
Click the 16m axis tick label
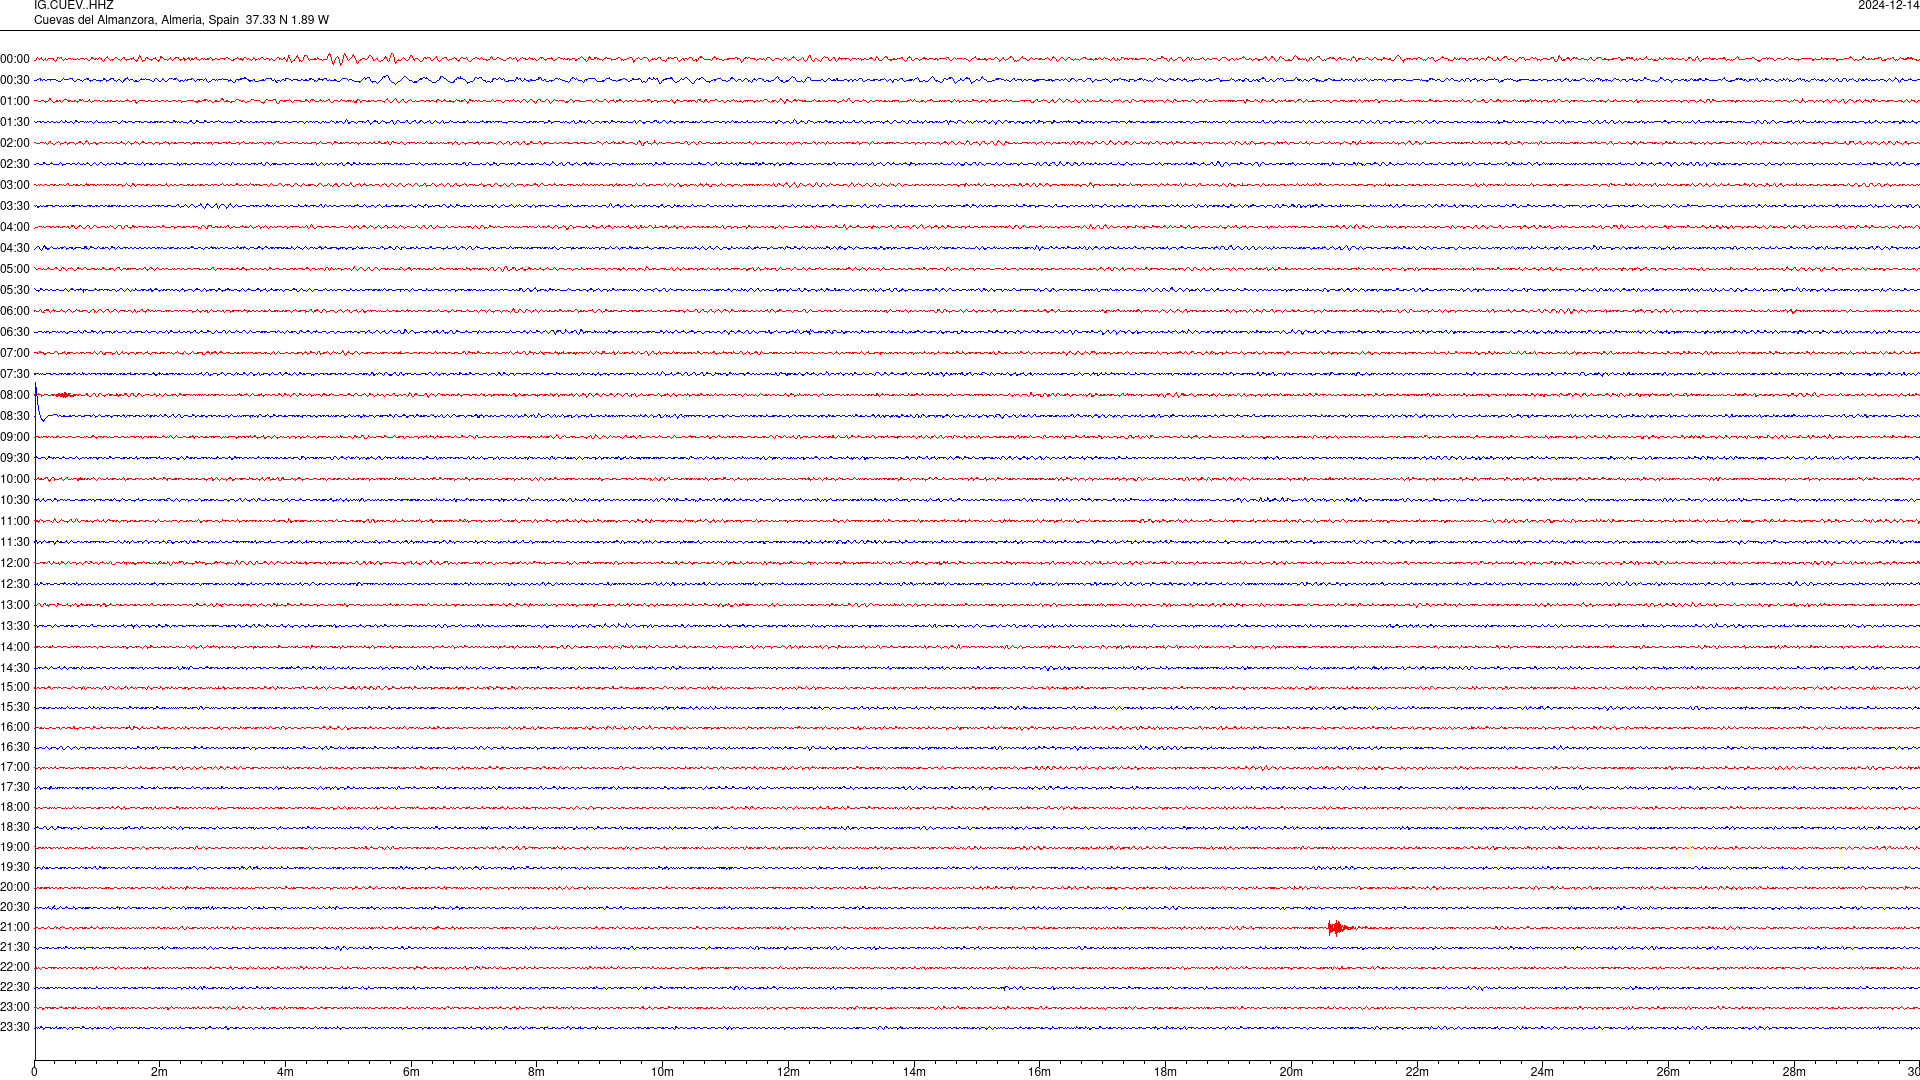(x=1039, y=1072)
